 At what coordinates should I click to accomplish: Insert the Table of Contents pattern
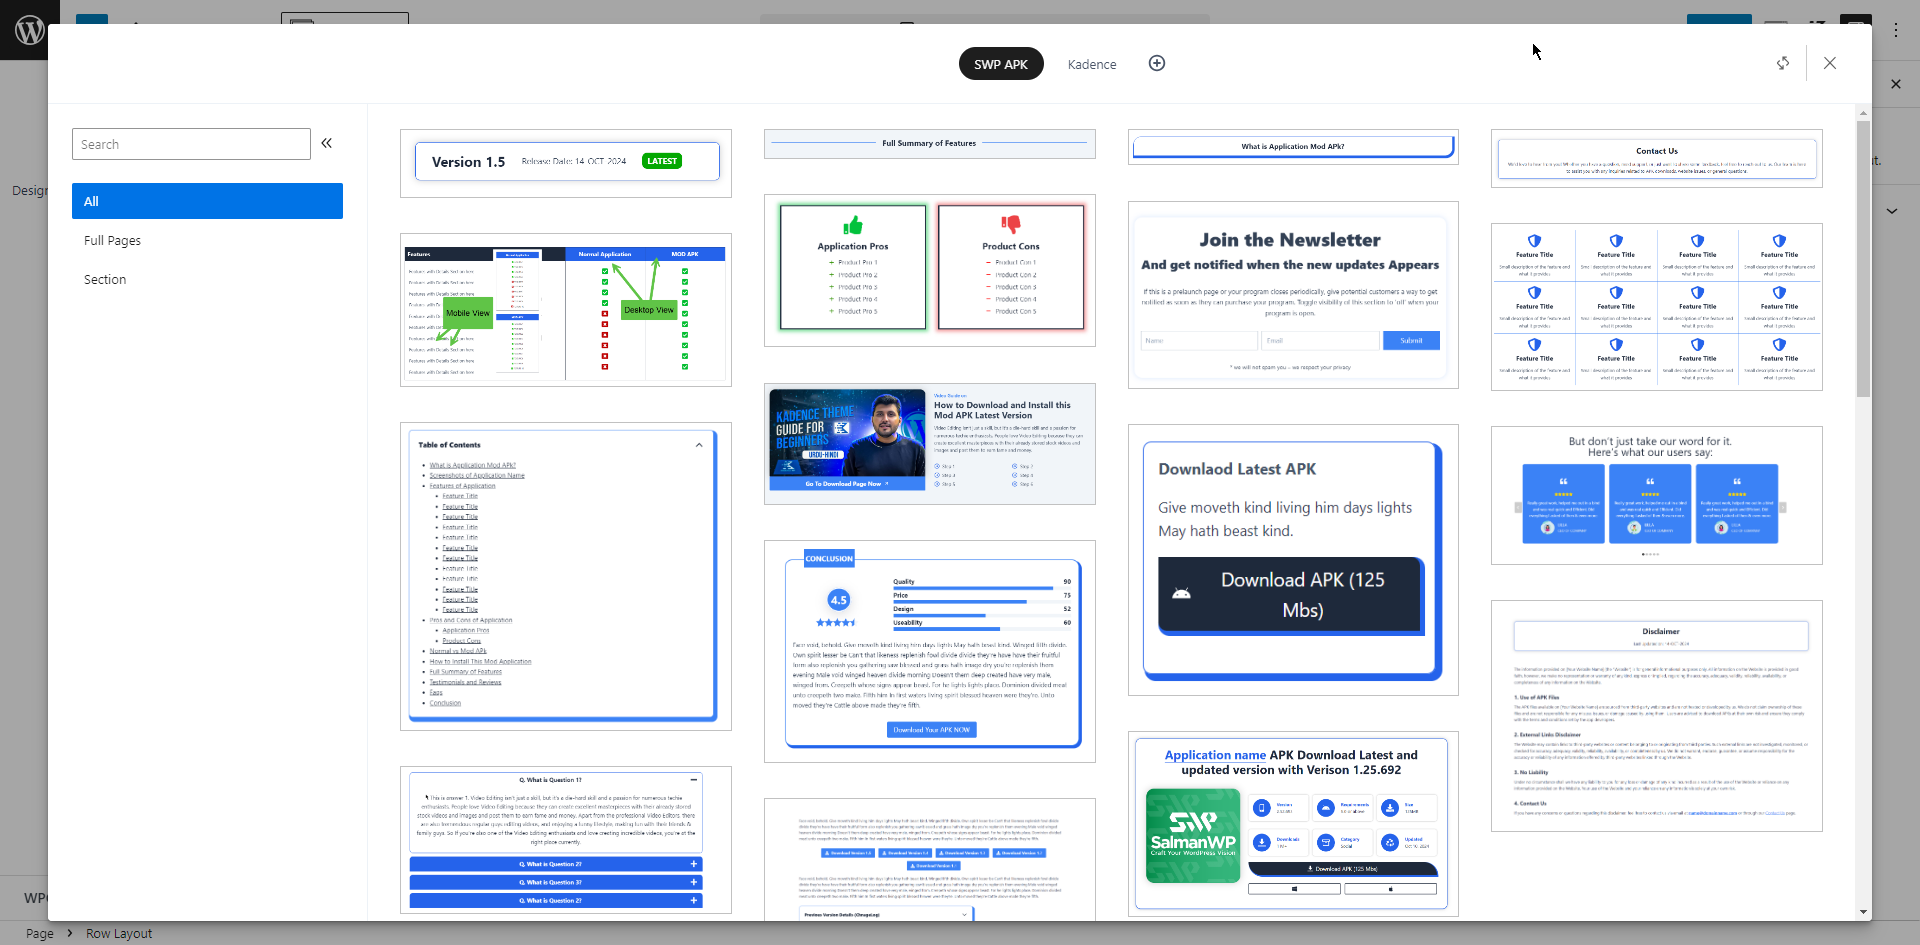[x=566, y=576]
